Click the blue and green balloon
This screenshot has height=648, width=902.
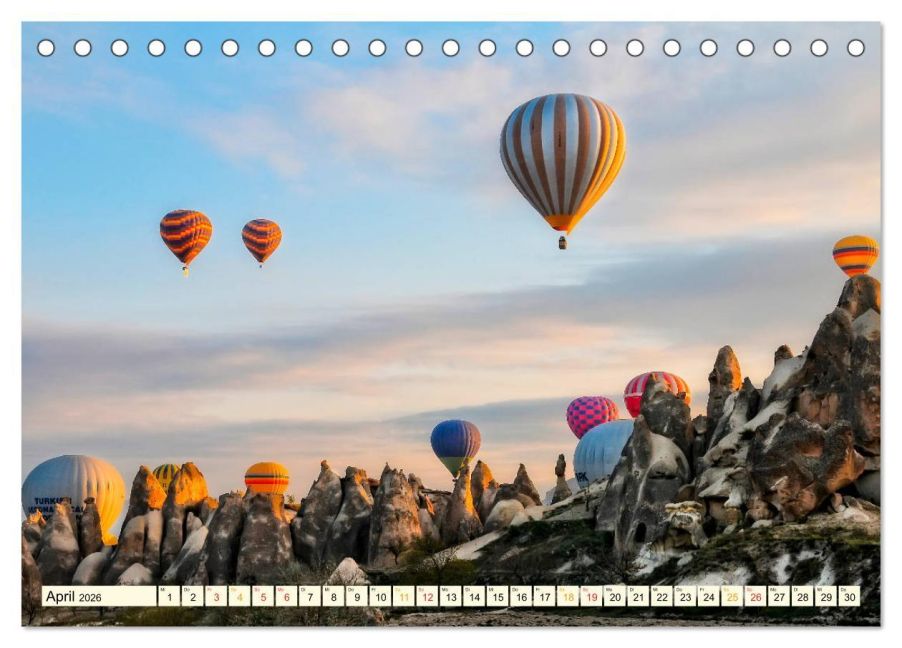(x=456, y=447)
